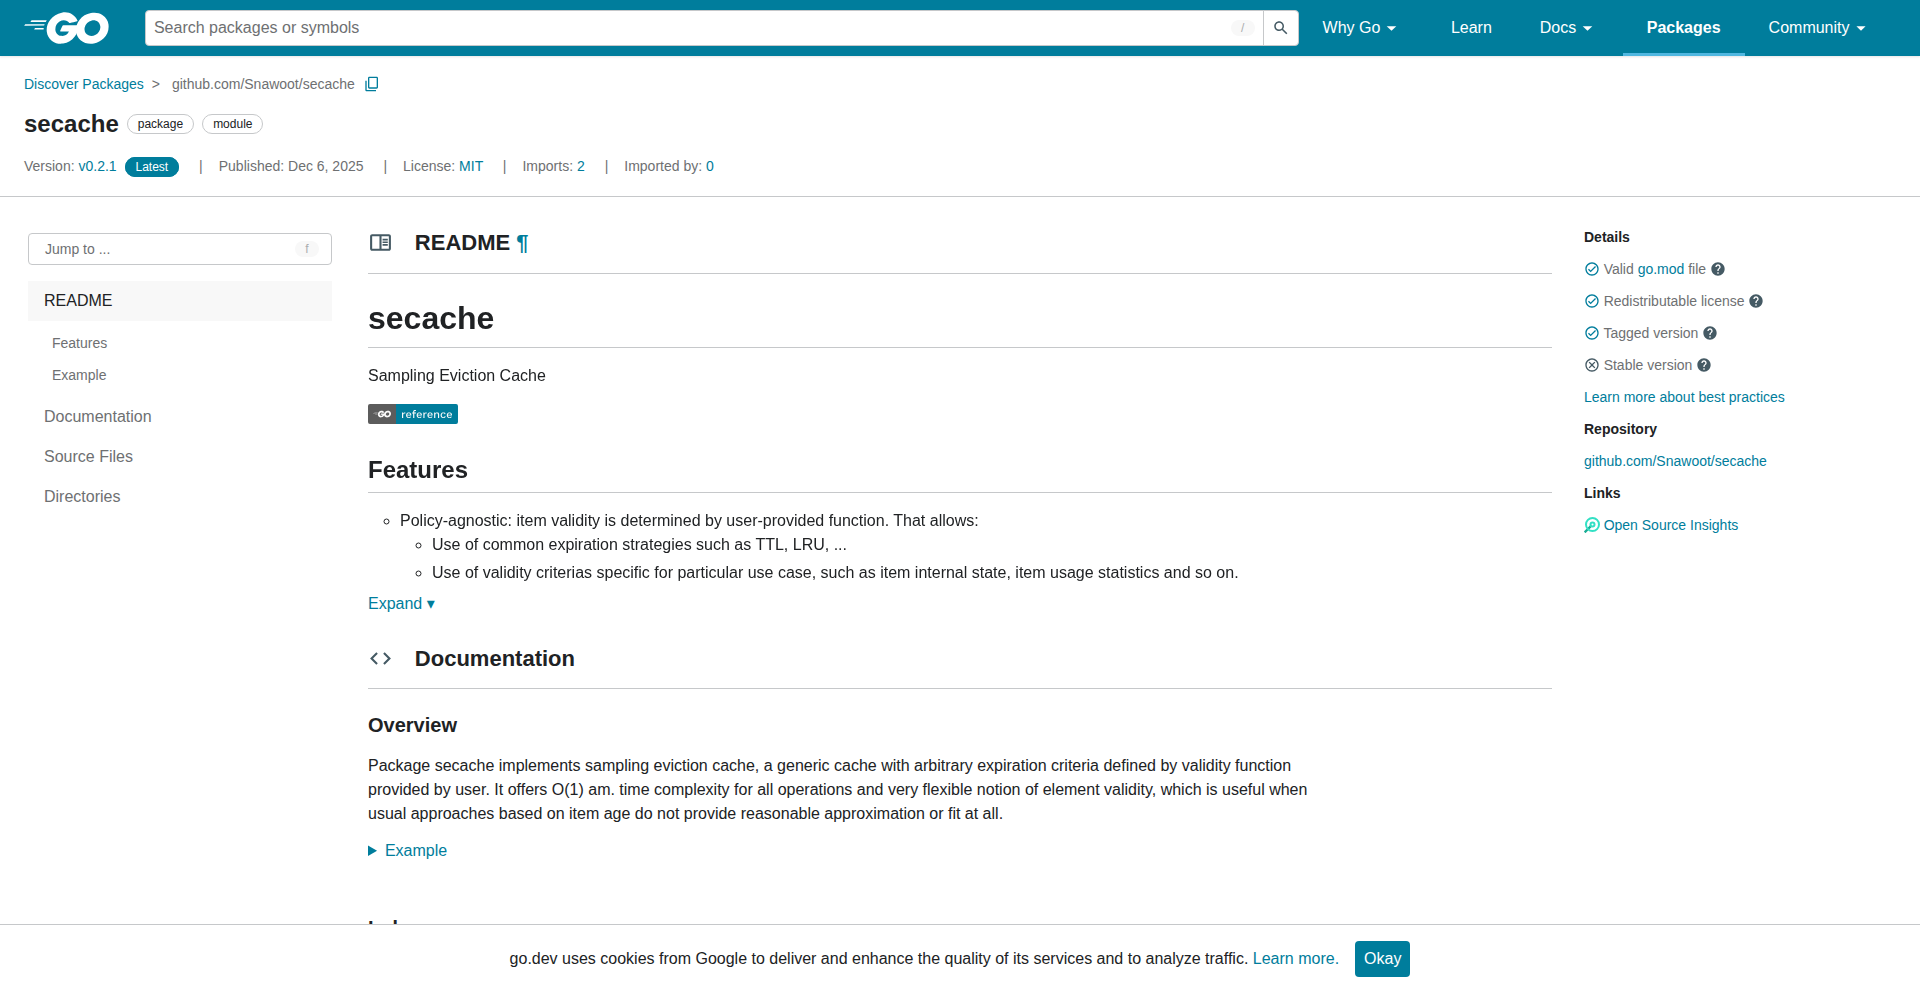The height and width of the screenshot is (993, 1920).
Task: Open help icon beside Valid go.mod file
Action: [x=1718, y=269]
